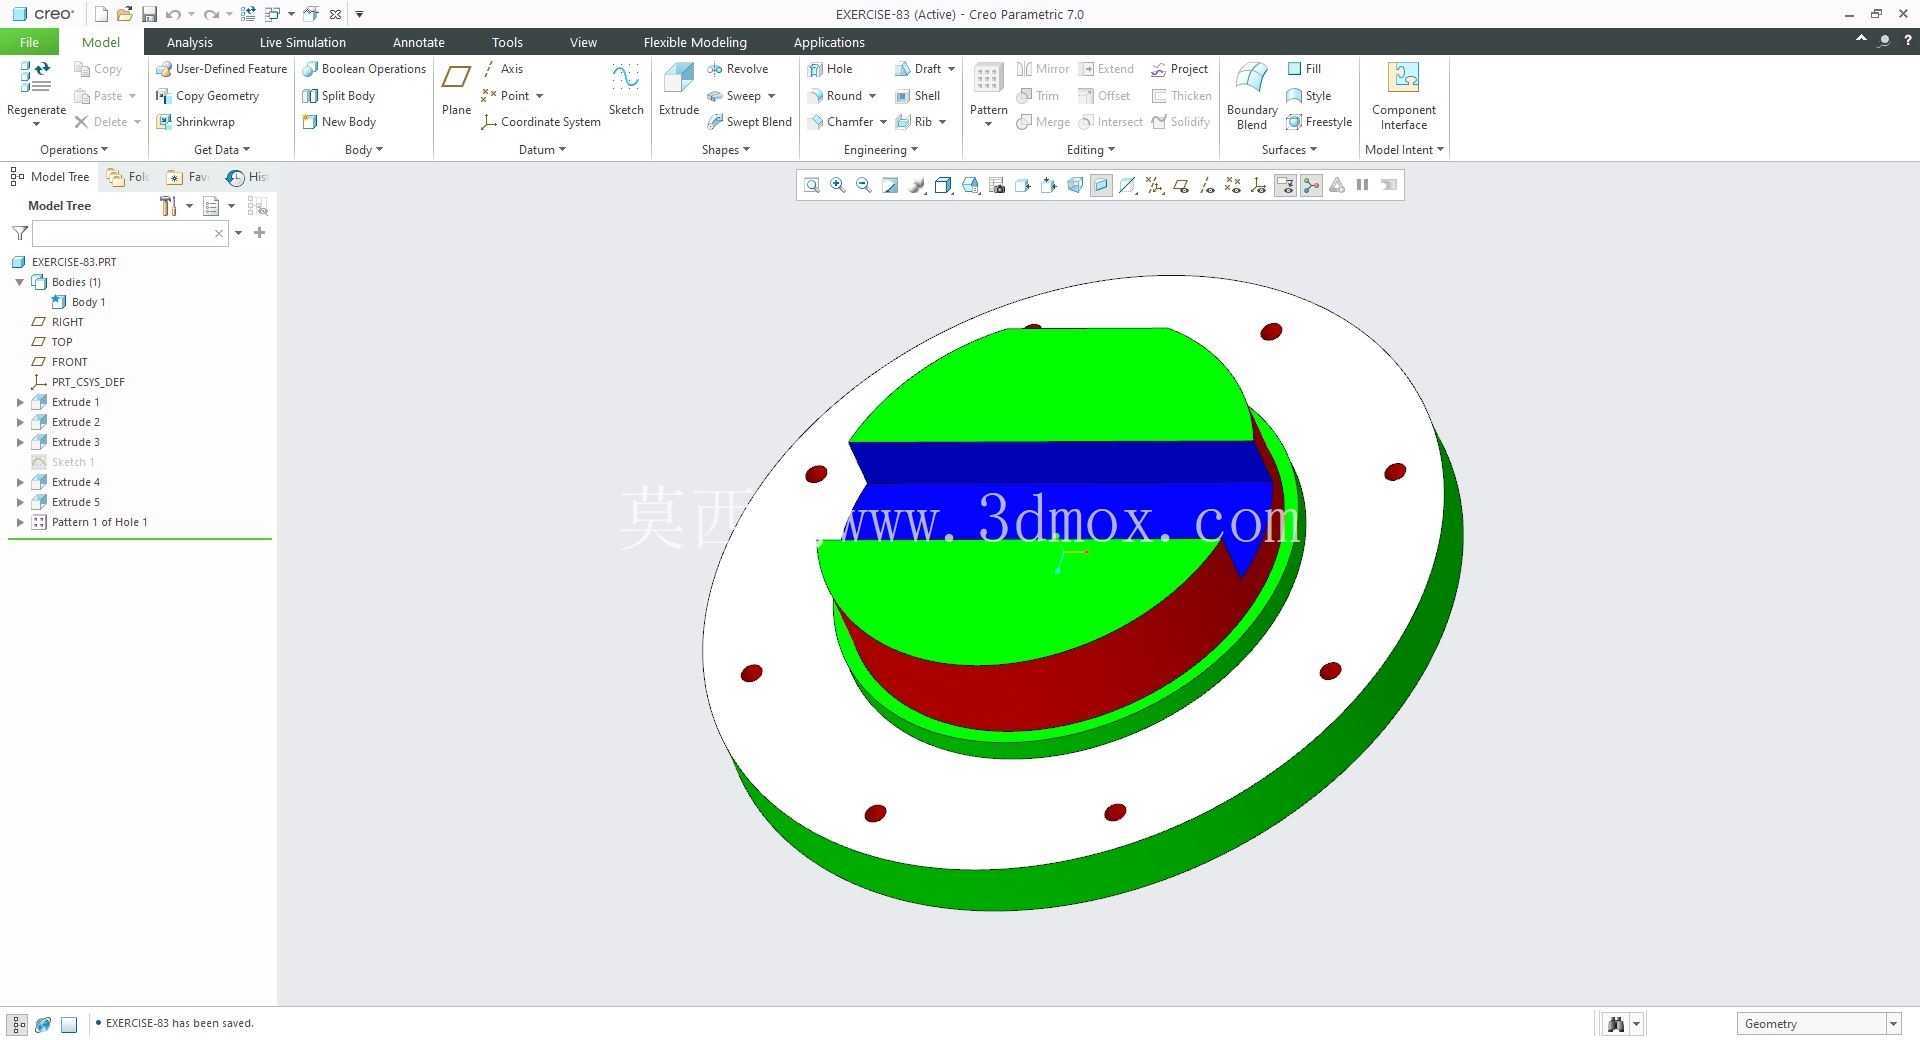Click the Model Tree search field
Image resolution: width=1920 pixels, height=1040 pixels.
(130, 233)
